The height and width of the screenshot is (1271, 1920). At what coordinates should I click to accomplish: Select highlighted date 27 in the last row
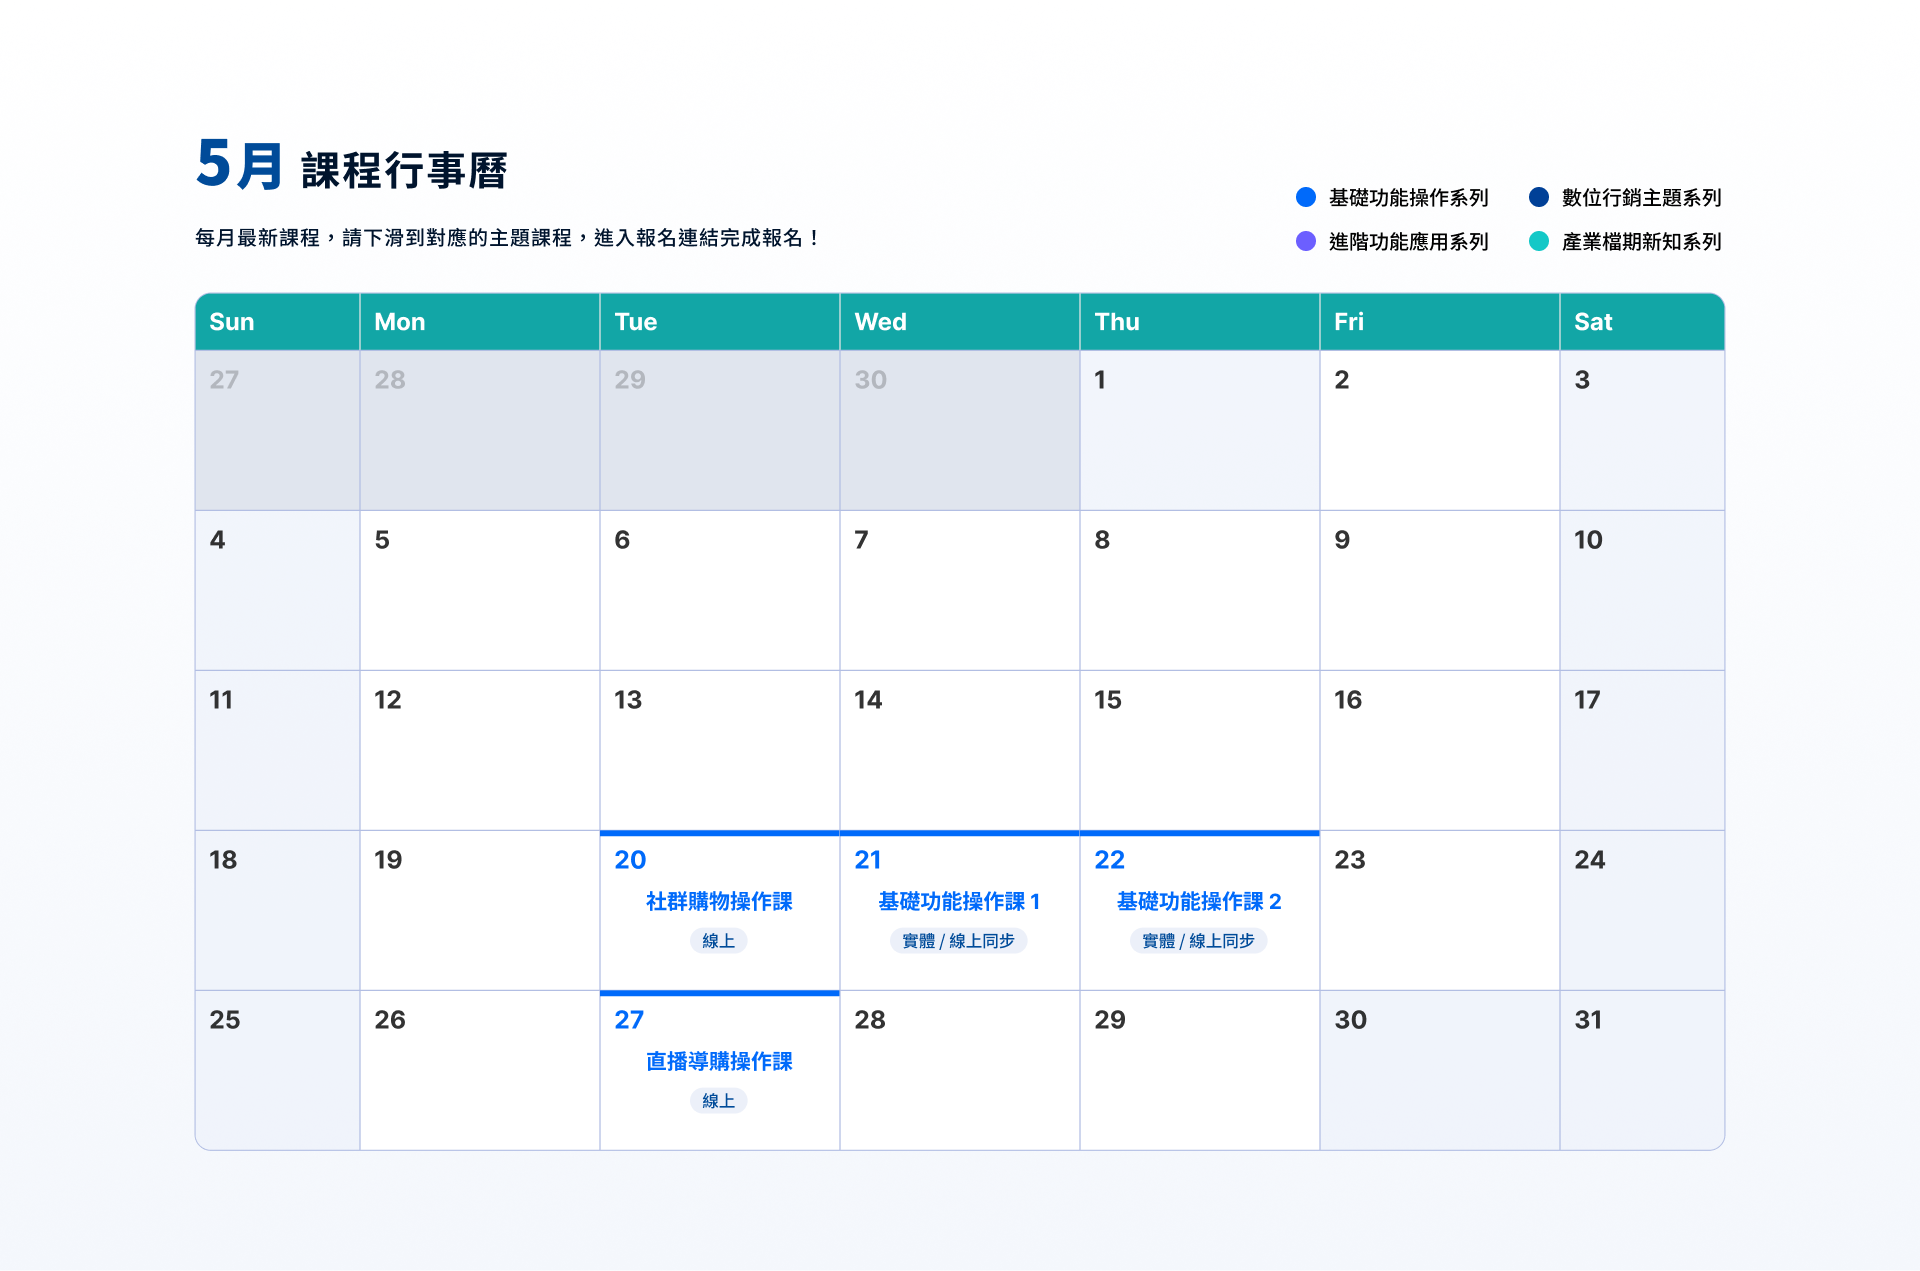pos(629,1020)
